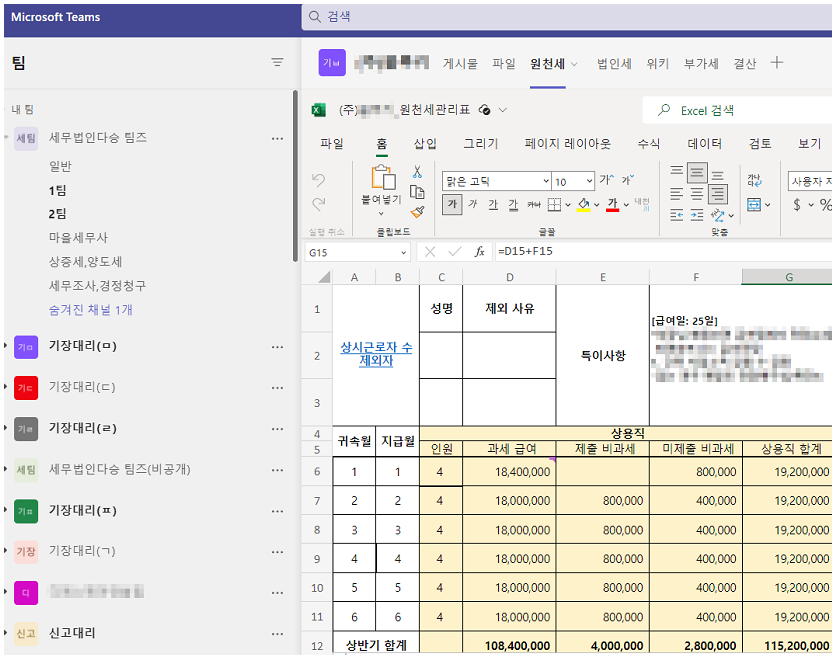
Task: Click the Bottom Align icon
Action: click(718, 175)
